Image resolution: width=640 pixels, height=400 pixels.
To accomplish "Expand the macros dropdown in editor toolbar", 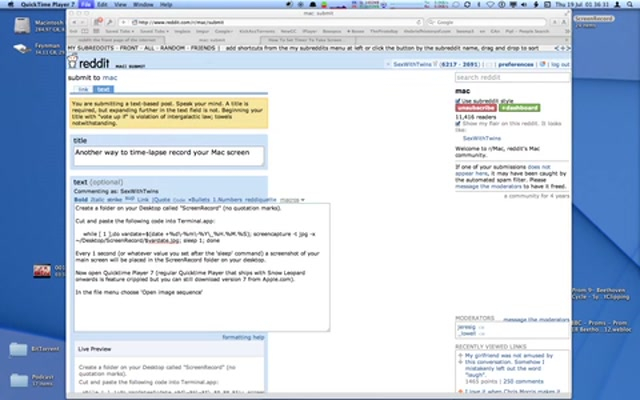I will point(291,200).
